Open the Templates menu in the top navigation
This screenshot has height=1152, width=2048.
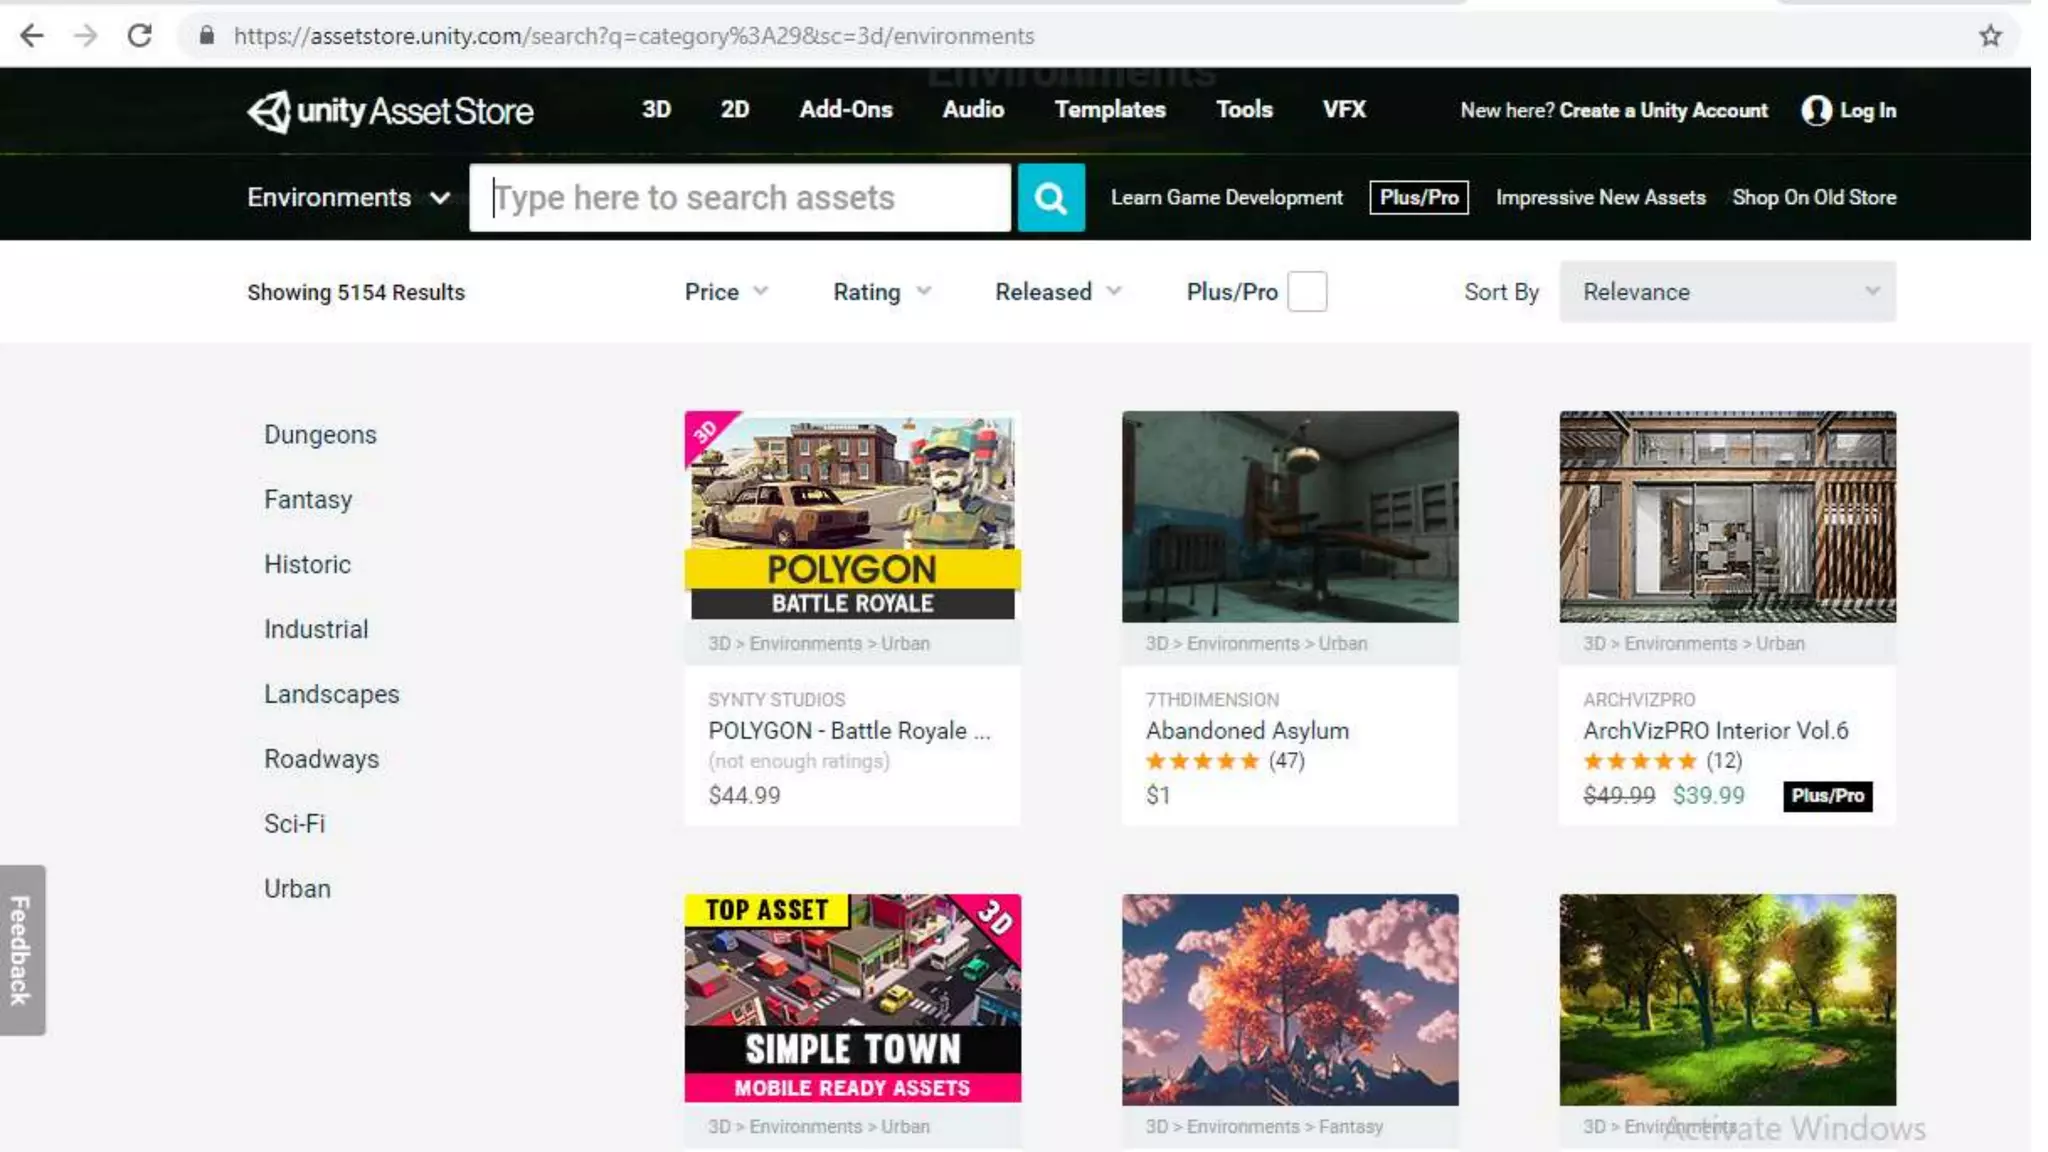[x=1109, y=110]
